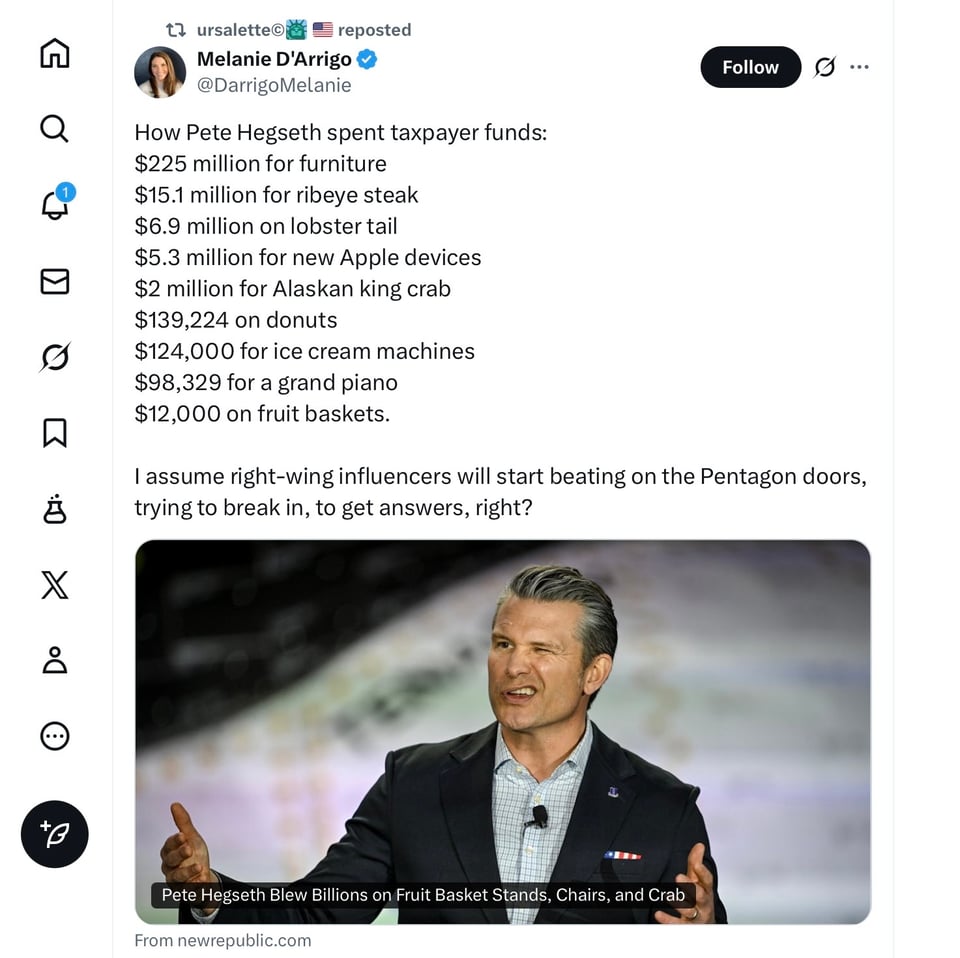Open Explore via the search icon

(x=54, y=130)
